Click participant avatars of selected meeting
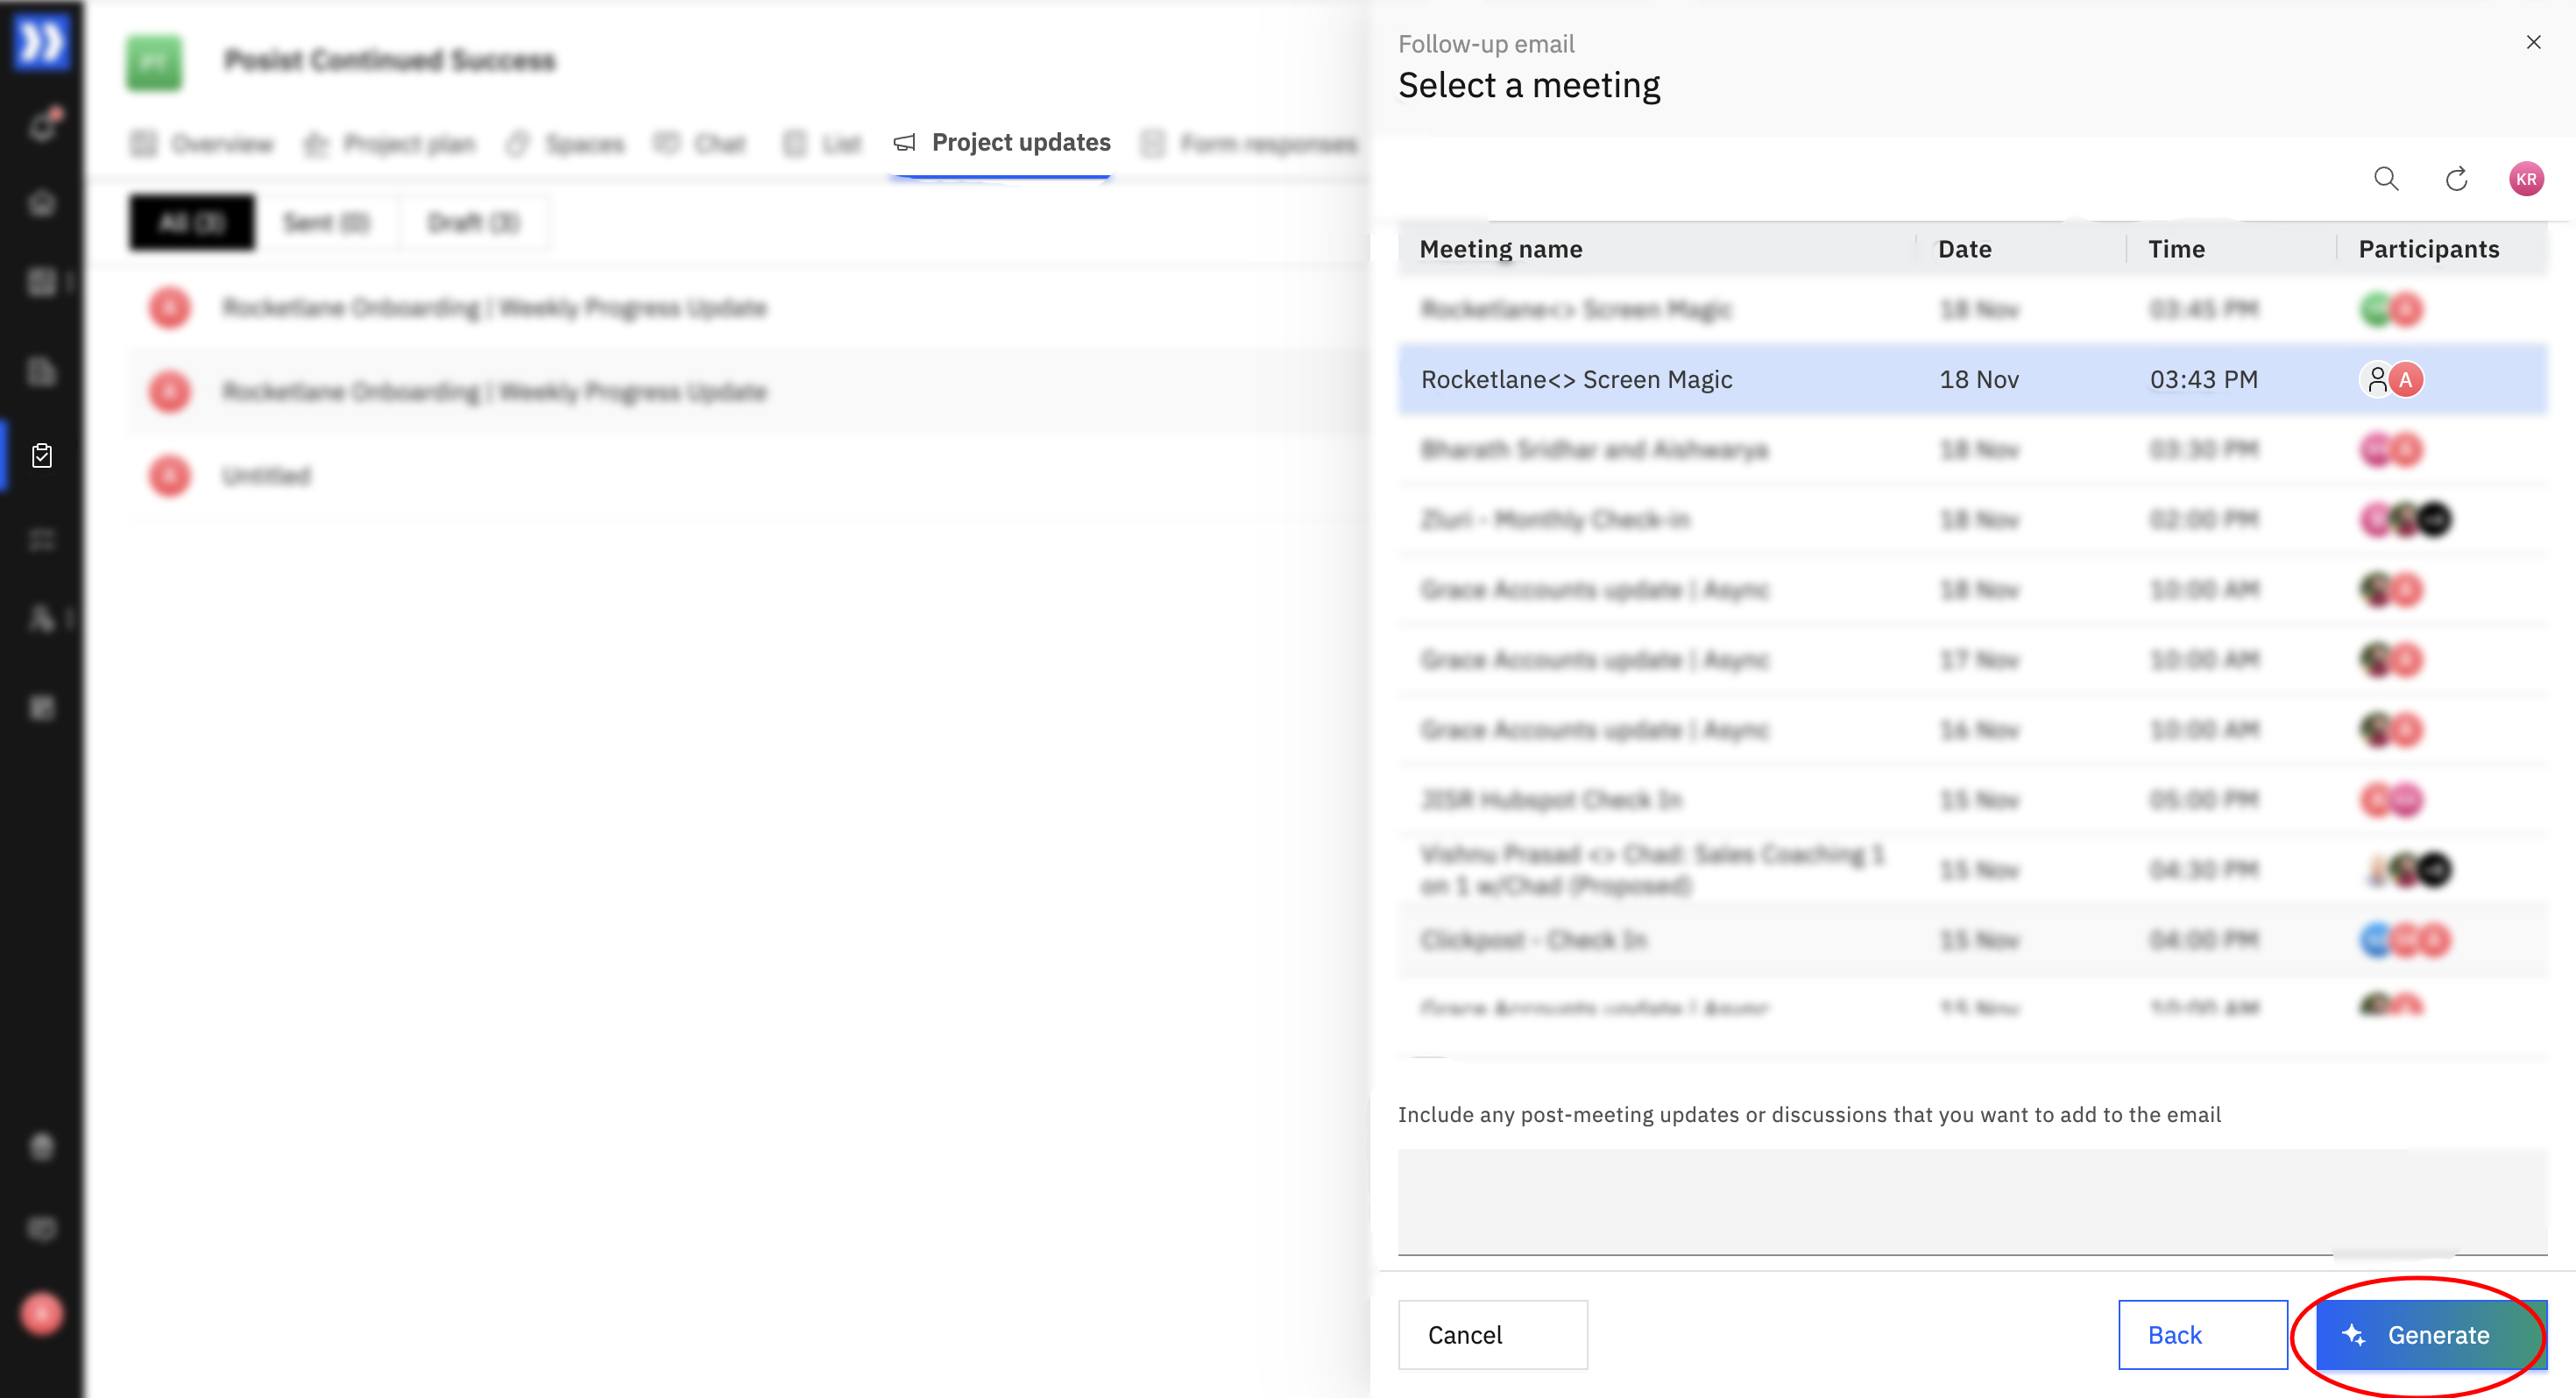 (2391, 380)
